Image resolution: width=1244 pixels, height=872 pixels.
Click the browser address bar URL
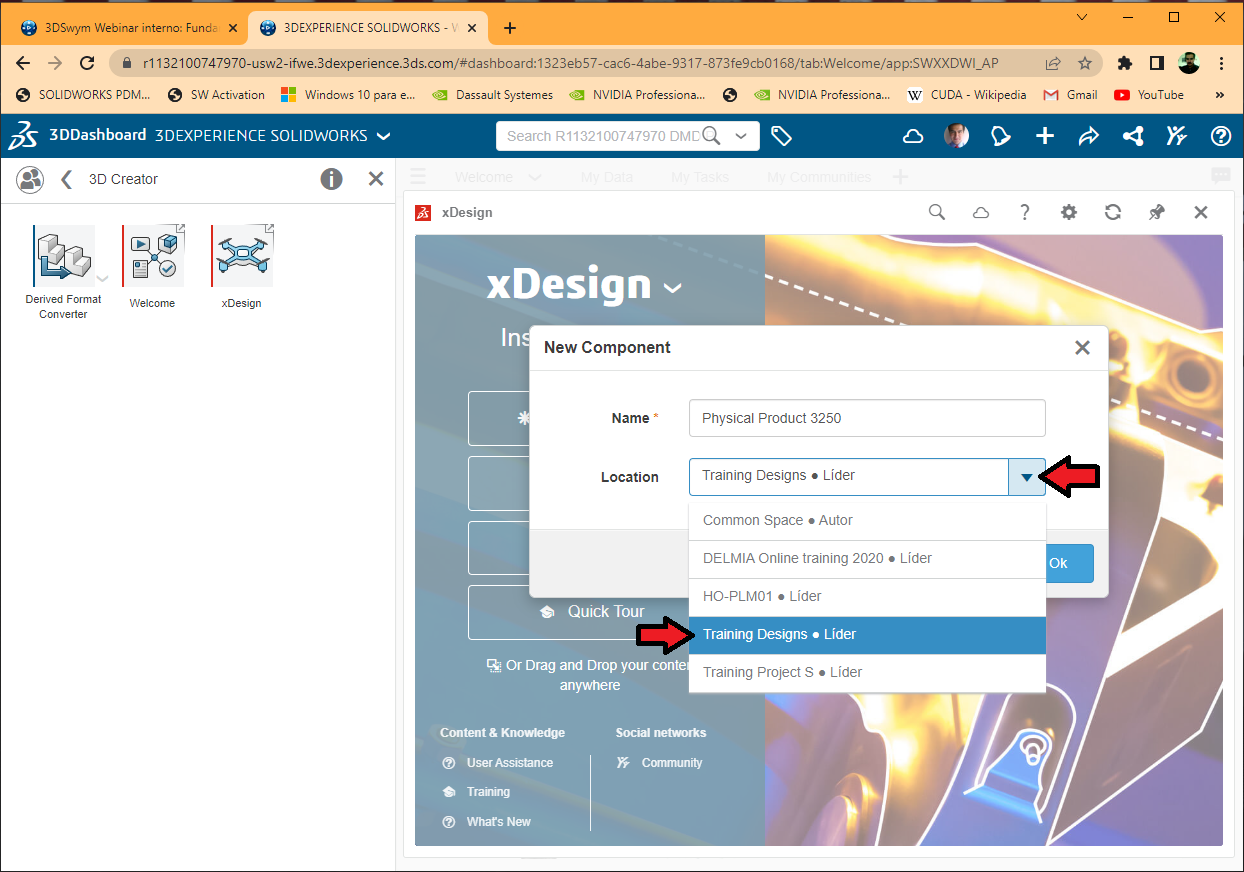click(571, 63)
